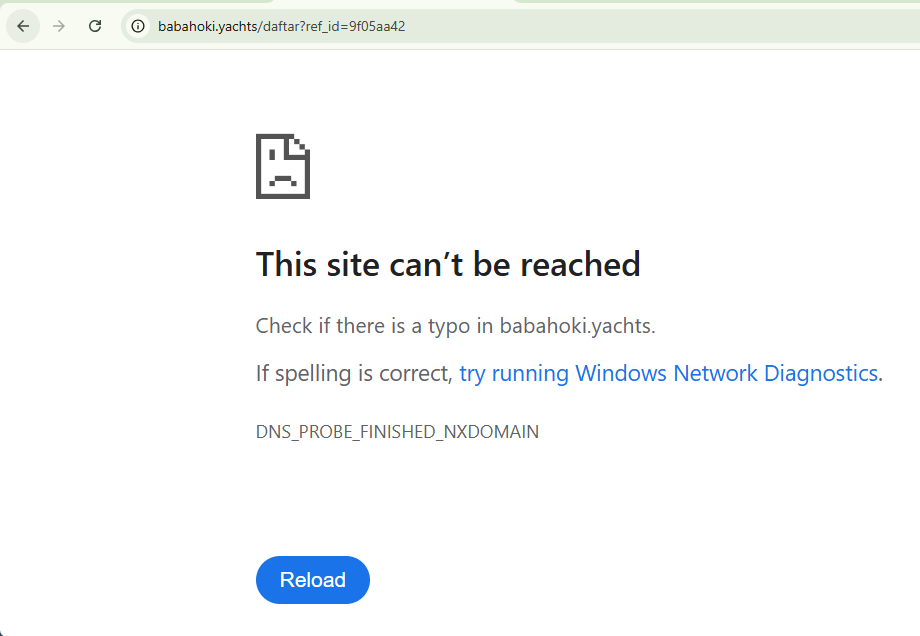Image resolution: width=920 pixels, height=636 pixels.
Task: Click the Check if there is a typo line
Action: (x=455, y=326)
